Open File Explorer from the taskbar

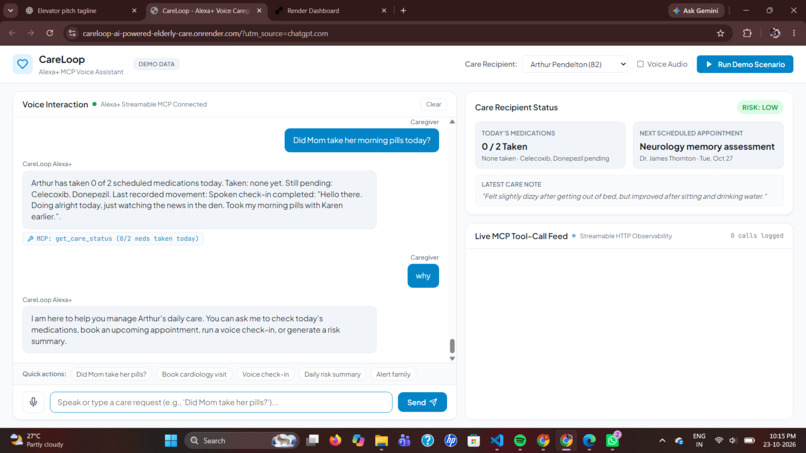pyautogui.click(x=381, y=440)
